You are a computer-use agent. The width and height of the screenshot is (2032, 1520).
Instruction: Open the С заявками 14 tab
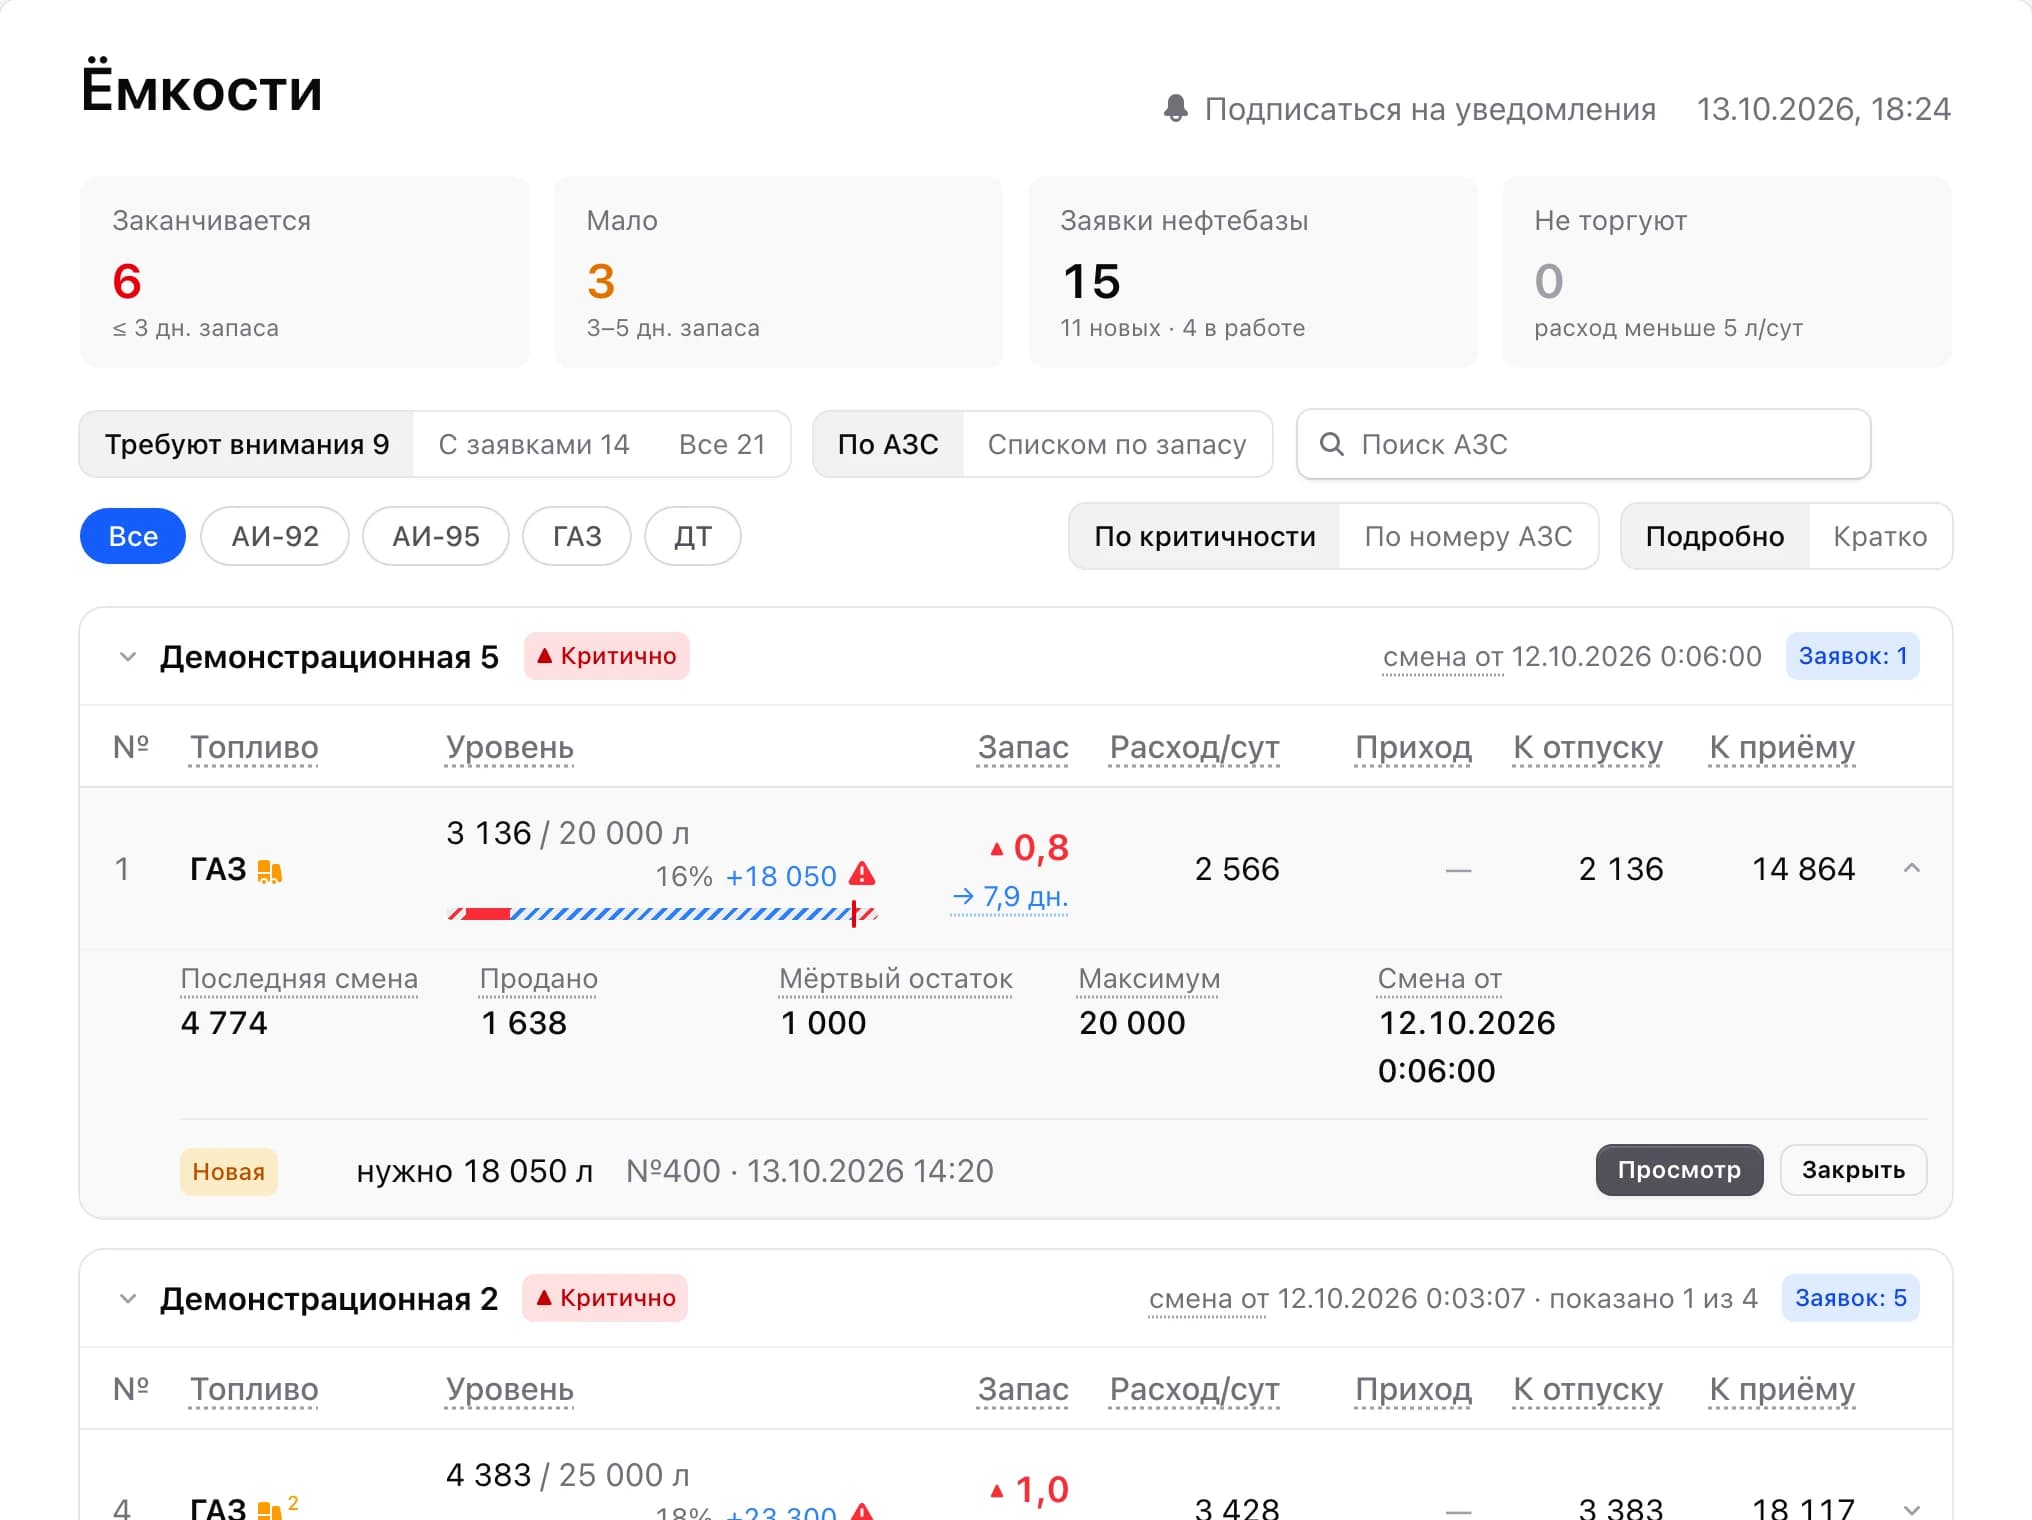point(534,444)
